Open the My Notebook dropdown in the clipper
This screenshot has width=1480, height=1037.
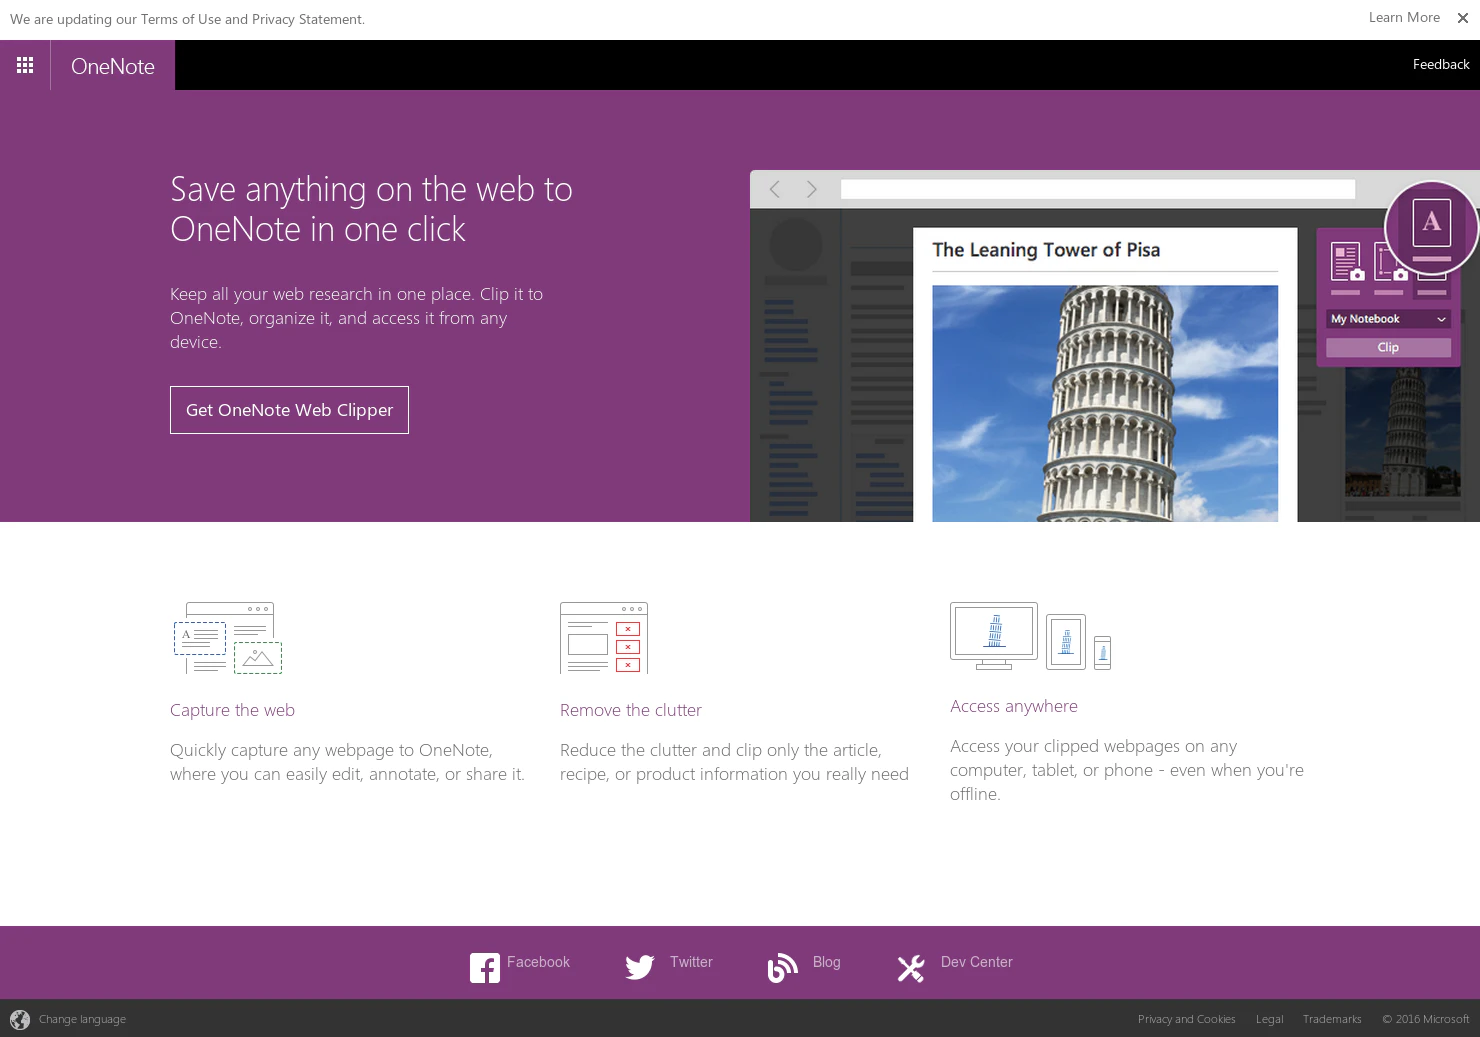1387,318
